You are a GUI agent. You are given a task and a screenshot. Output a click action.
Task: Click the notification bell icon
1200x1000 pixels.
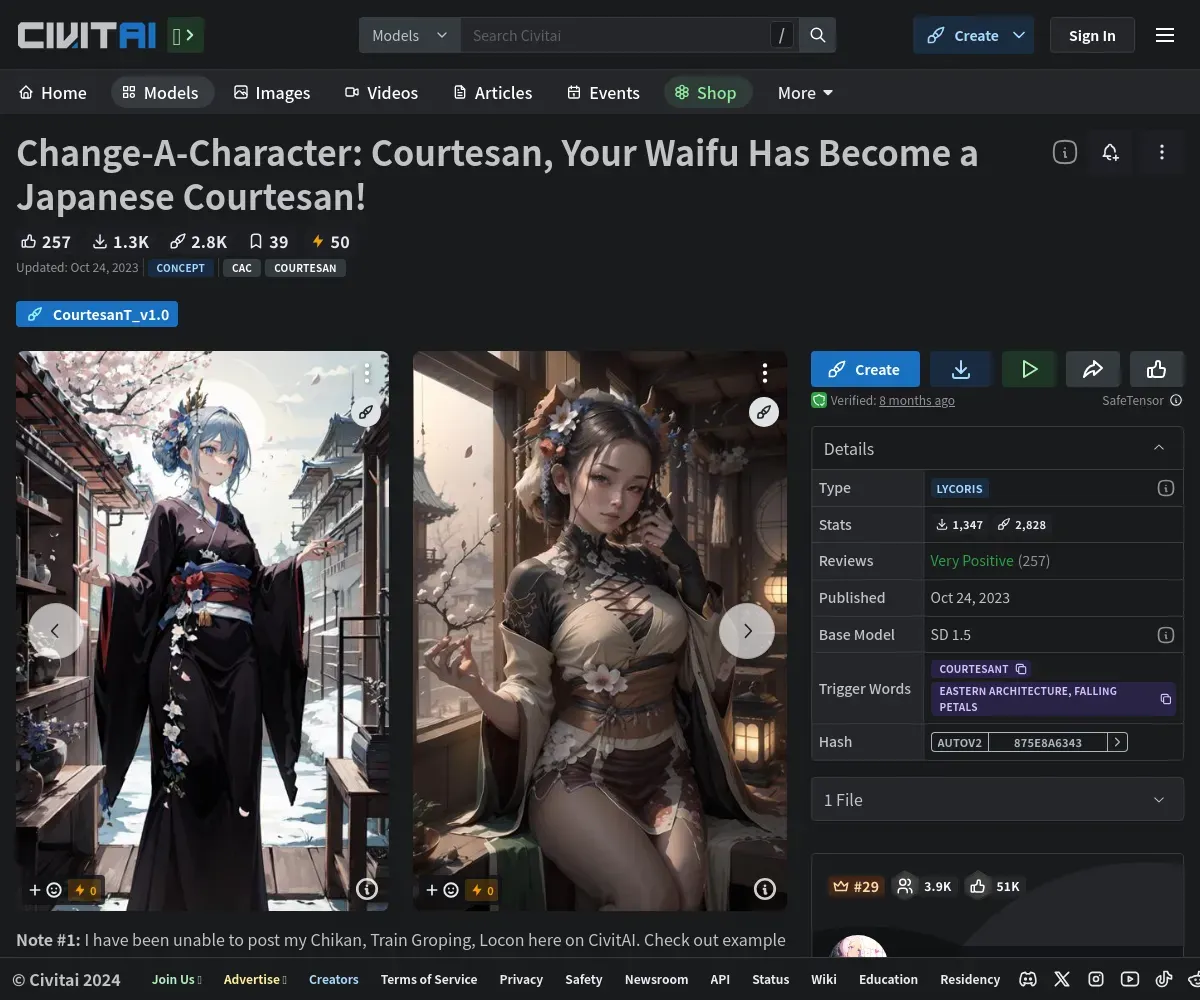point(1110,153)
